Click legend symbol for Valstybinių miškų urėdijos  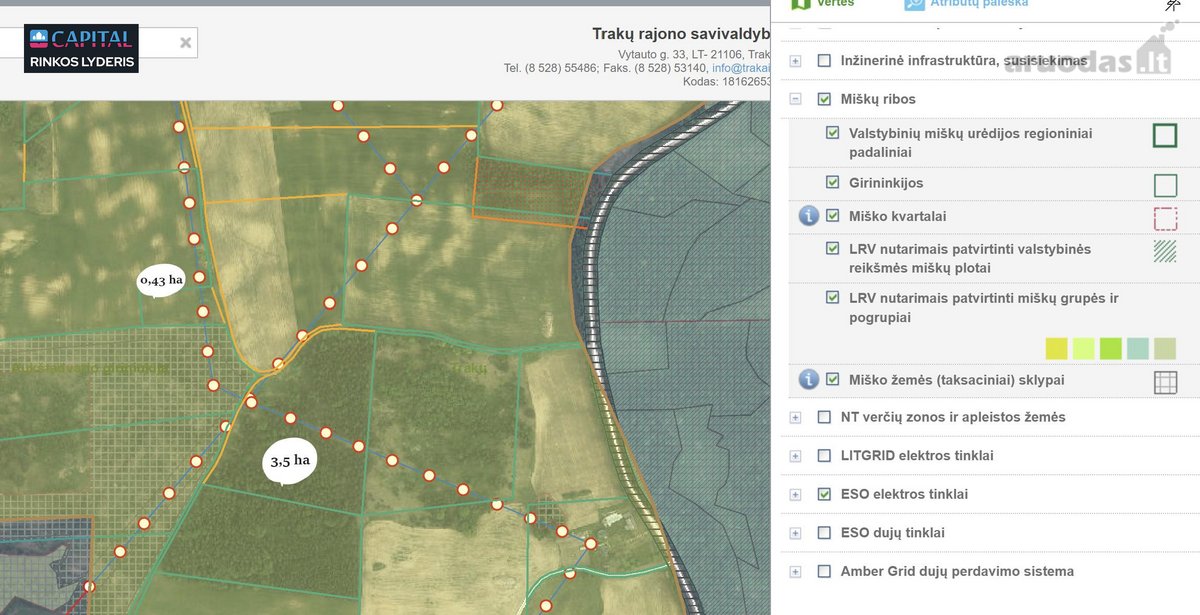coord(1164,135)
